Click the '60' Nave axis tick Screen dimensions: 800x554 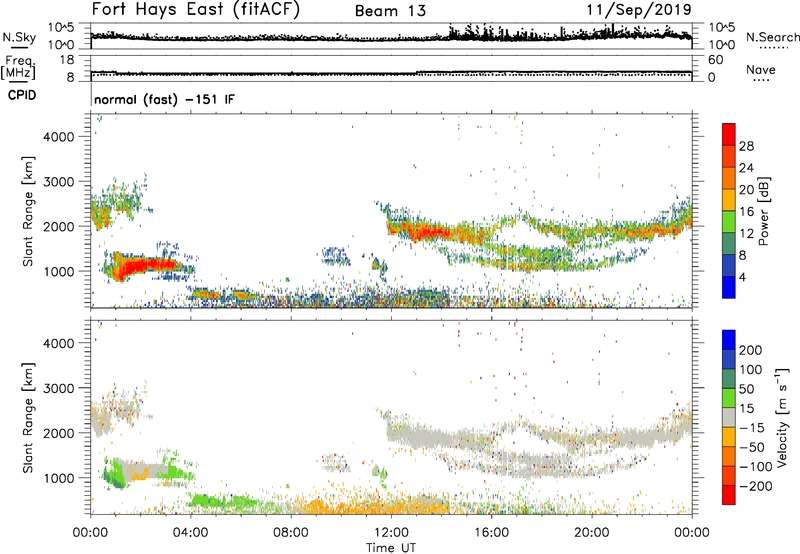pos(715,60)
